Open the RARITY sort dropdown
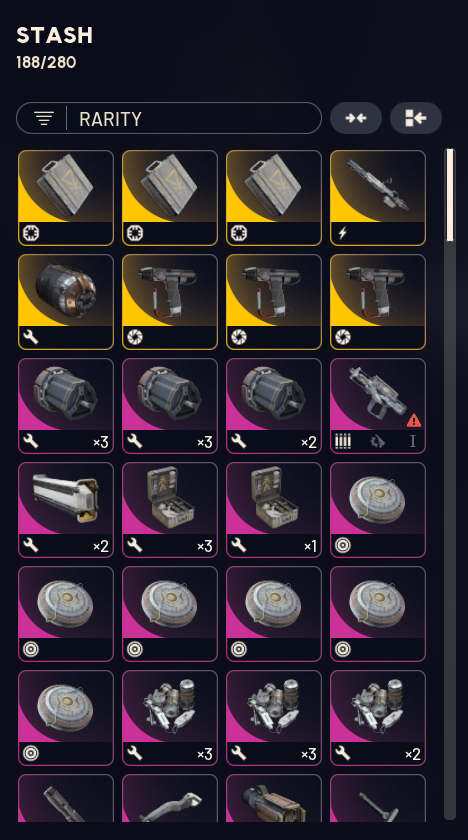 pyautogui.click(x=169, y=118)
